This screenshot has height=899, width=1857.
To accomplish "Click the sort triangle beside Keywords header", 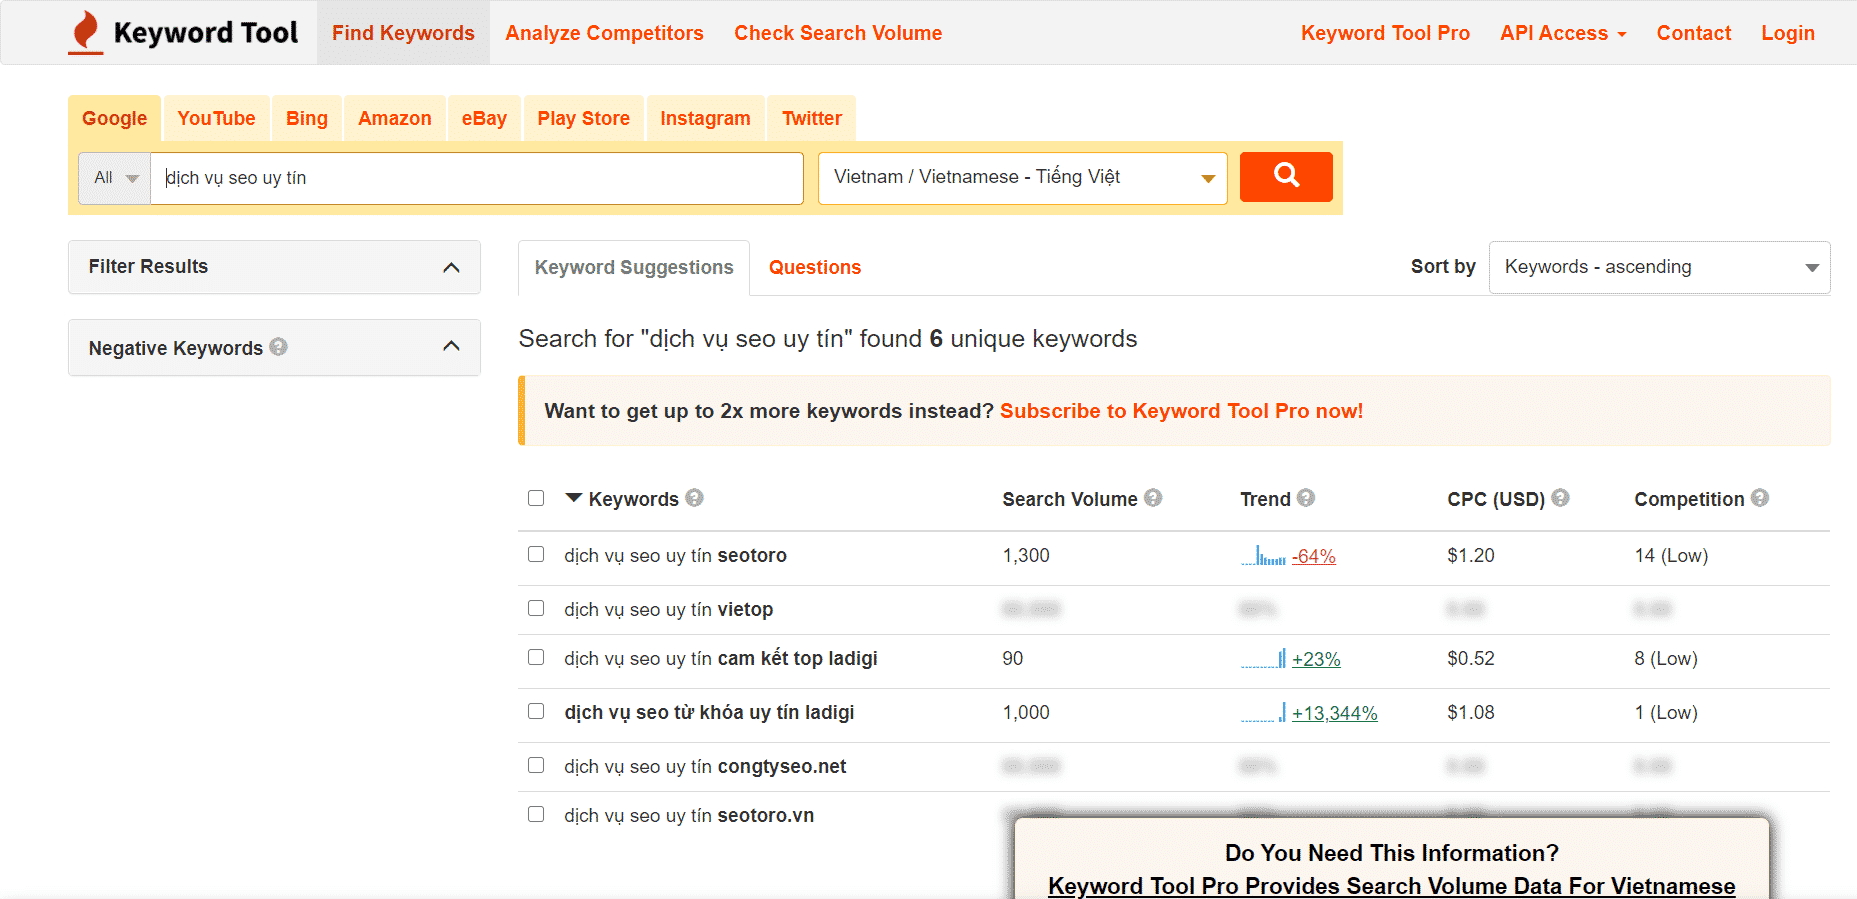I will point(574,497).
